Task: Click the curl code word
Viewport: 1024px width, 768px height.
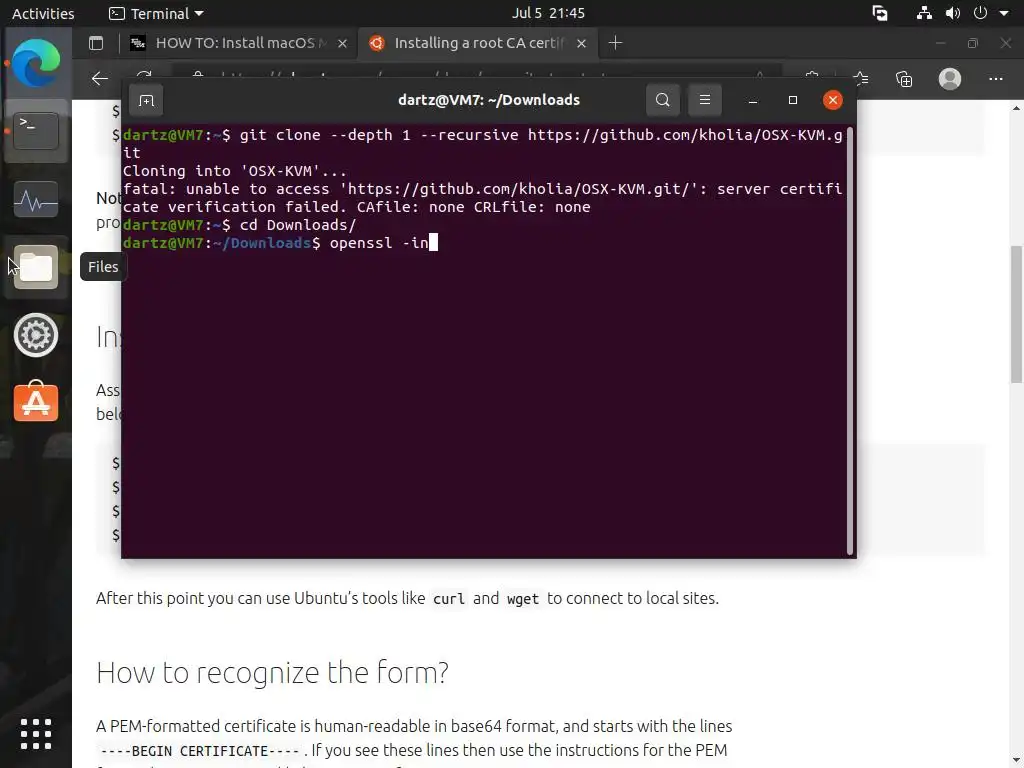Action: click(x=449, y=599)
